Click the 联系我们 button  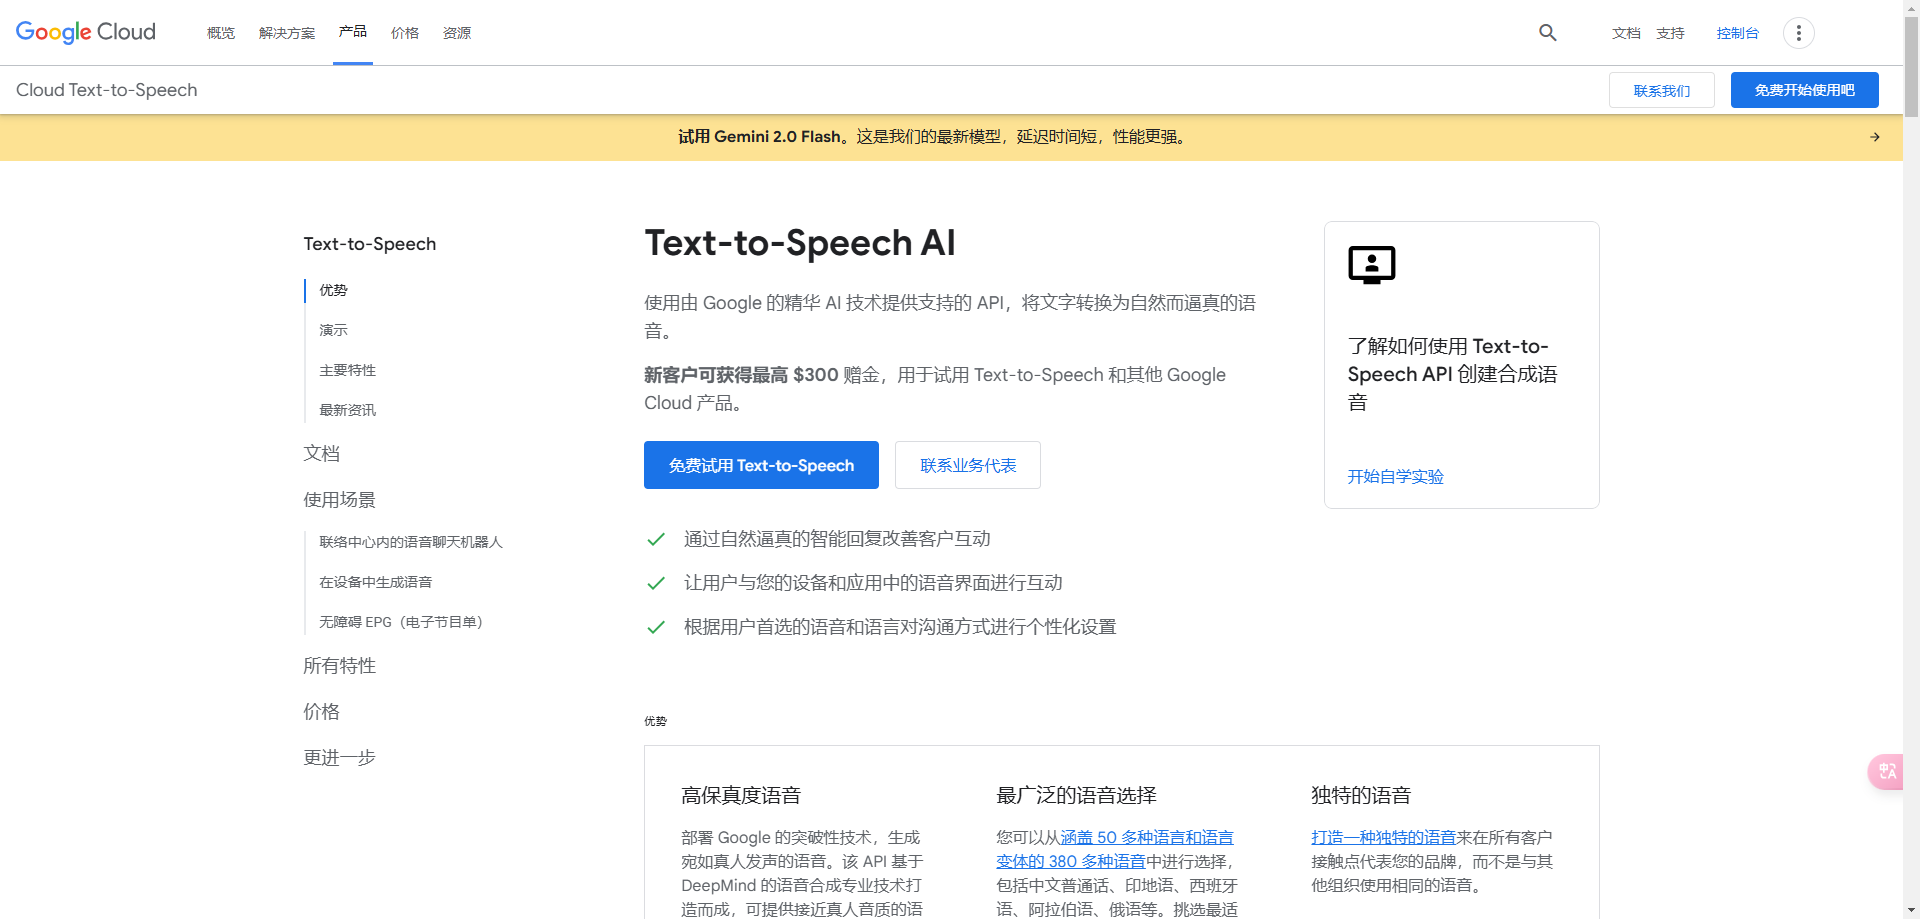pos(1662,90)
